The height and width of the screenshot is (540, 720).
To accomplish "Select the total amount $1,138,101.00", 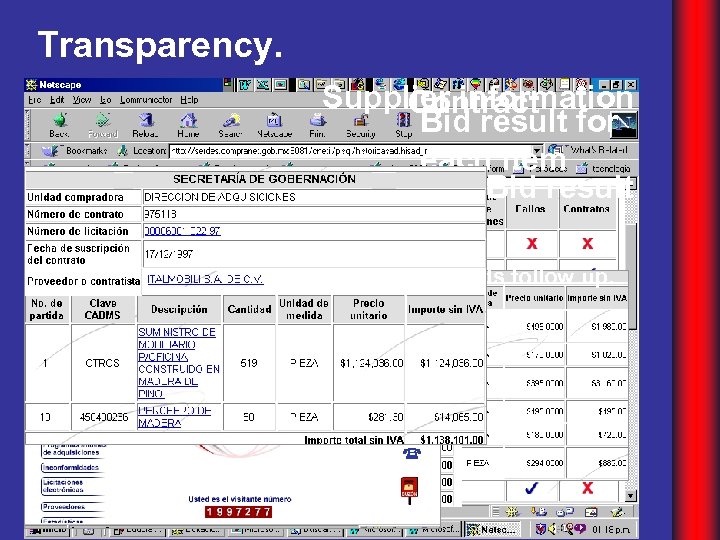I will click(452, 440).
